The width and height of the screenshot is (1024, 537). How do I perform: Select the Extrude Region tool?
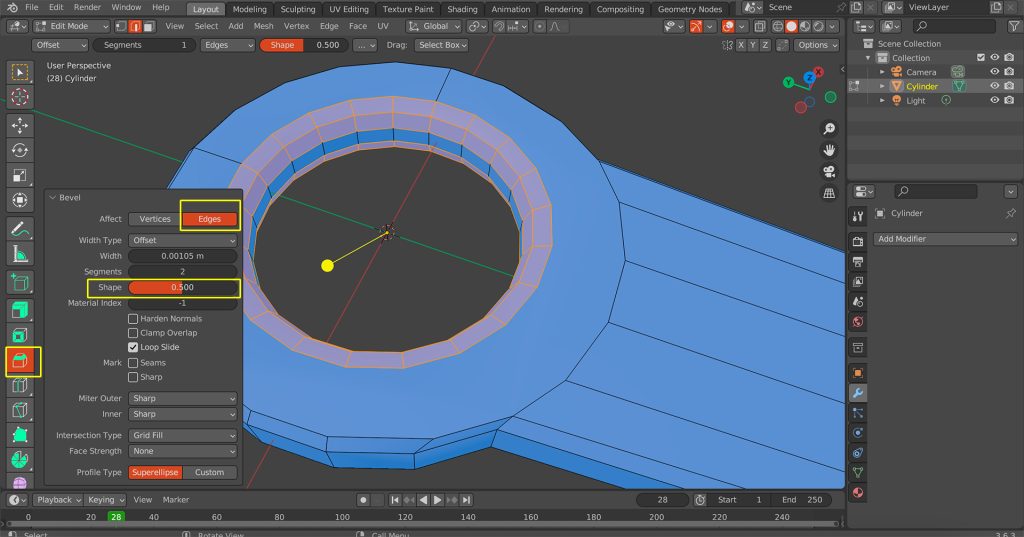point(20,310)
